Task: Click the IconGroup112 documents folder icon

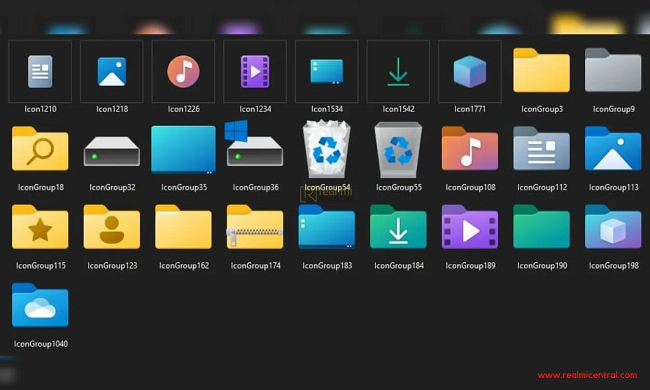Action: tap(541, 149)
